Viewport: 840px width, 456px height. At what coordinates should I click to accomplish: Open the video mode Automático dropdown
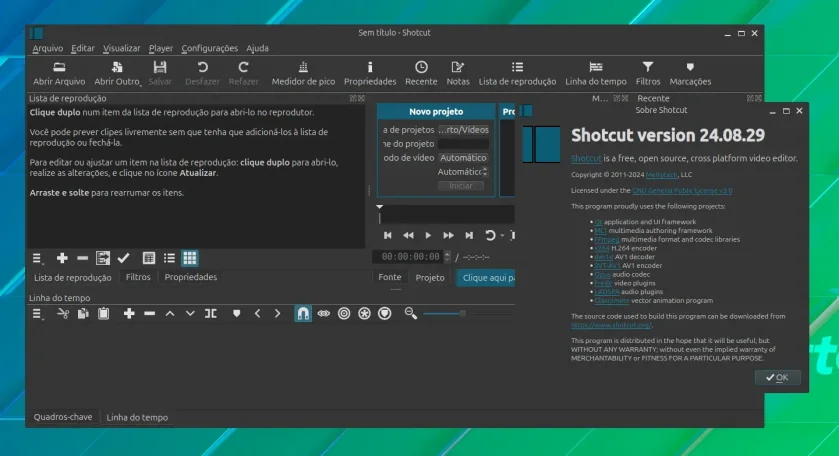click(x=463, y=158)
